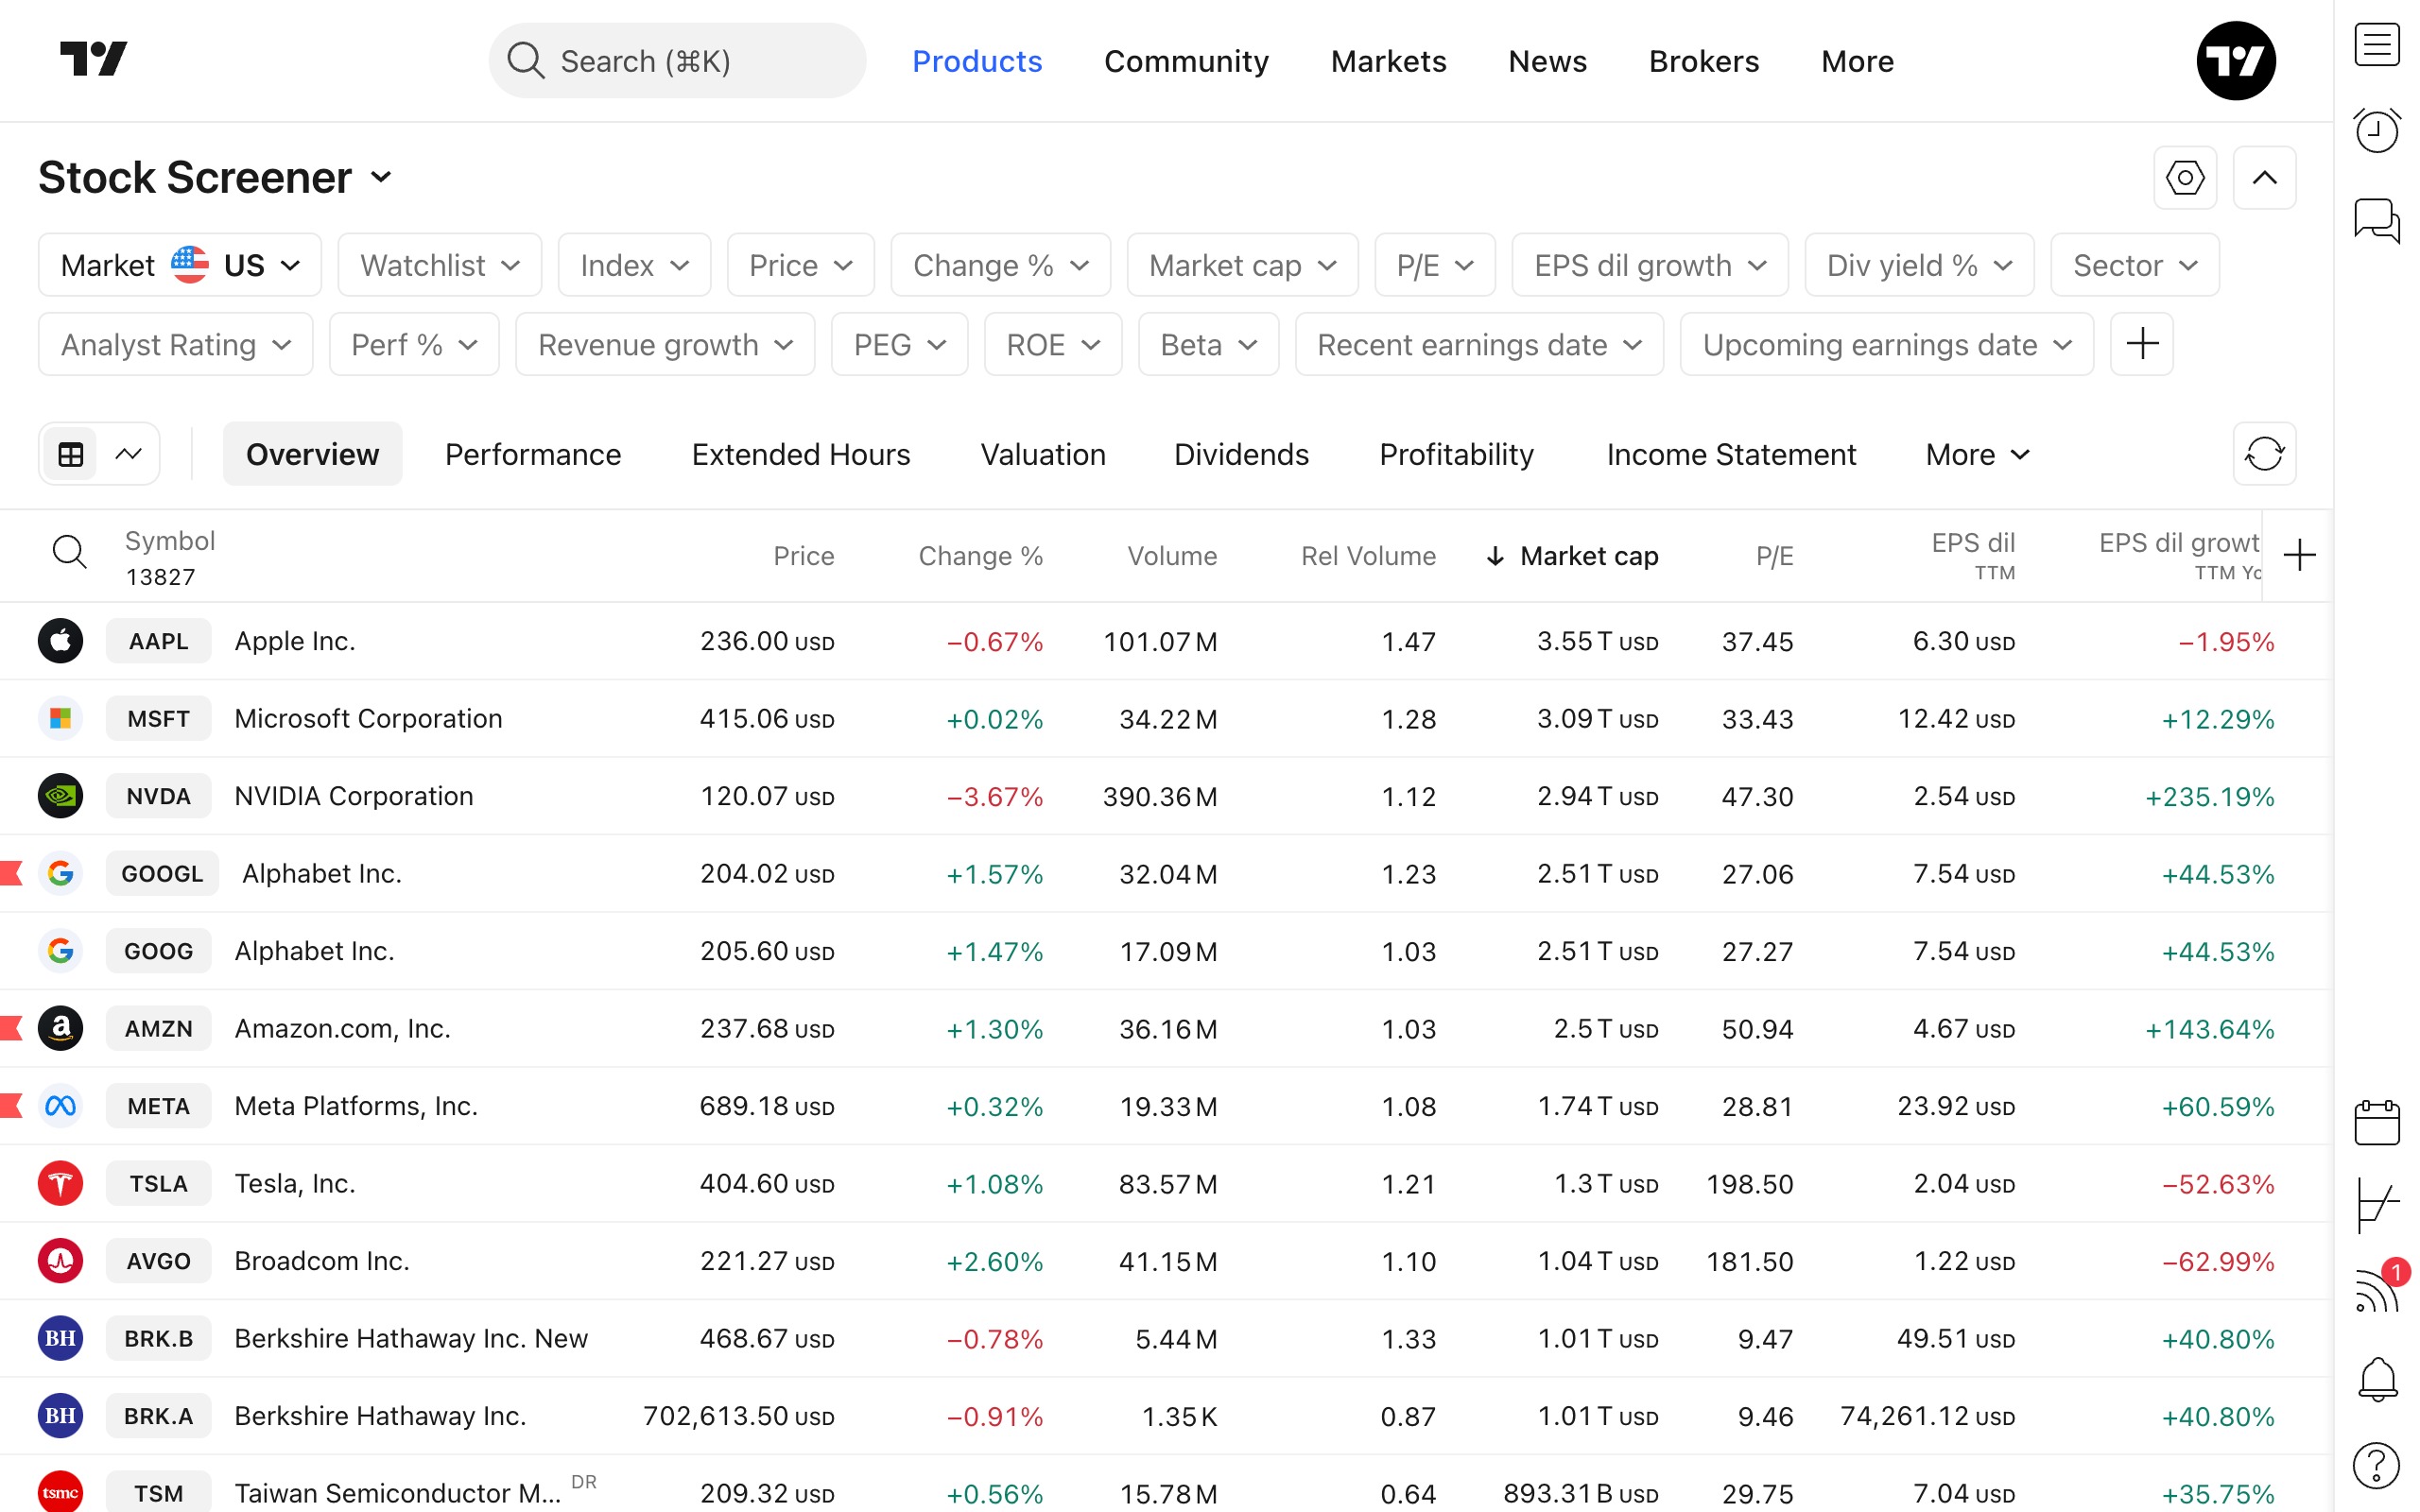Image resolution: width=2420 pixels, height=1512 pixels.
Task: Open the Sector filter dropdown
Action: click(x=2134, y=265)
